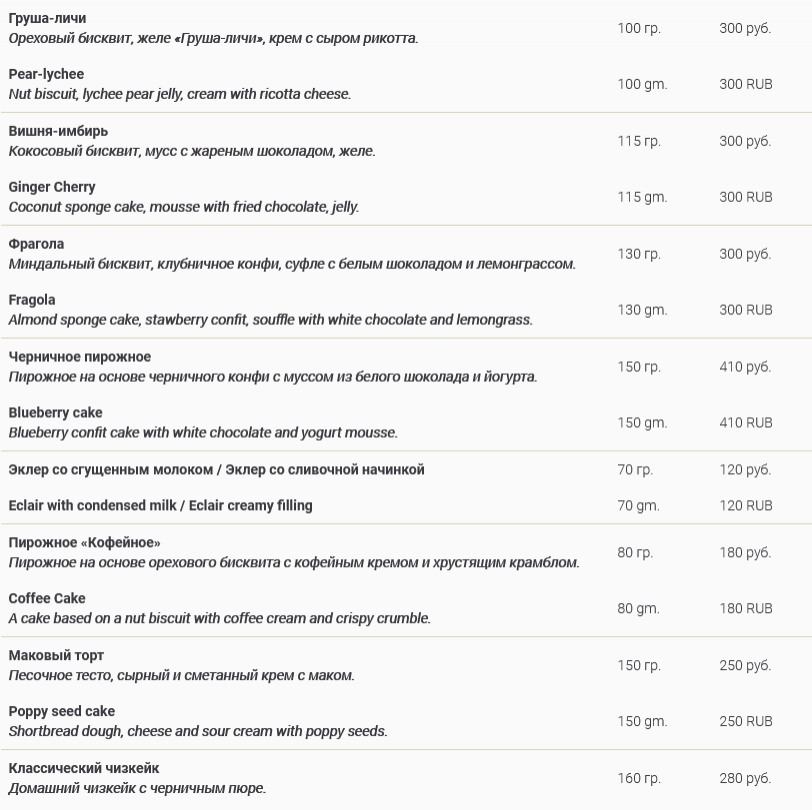Click the Вишня-имбирь heading
The height and width of the screenshot is (810, 812).
click(58, 131)
